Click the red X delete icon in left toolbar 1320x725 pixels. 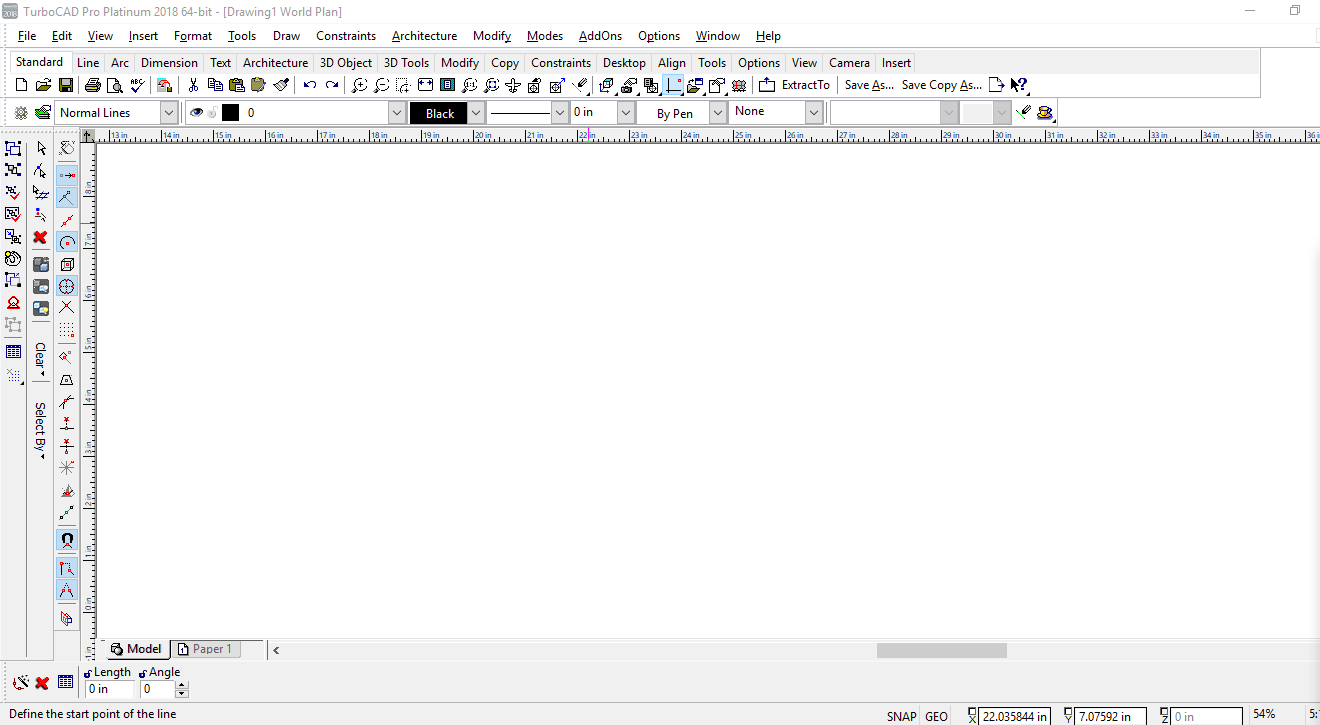pyautogui.click(x=40, y=237)
